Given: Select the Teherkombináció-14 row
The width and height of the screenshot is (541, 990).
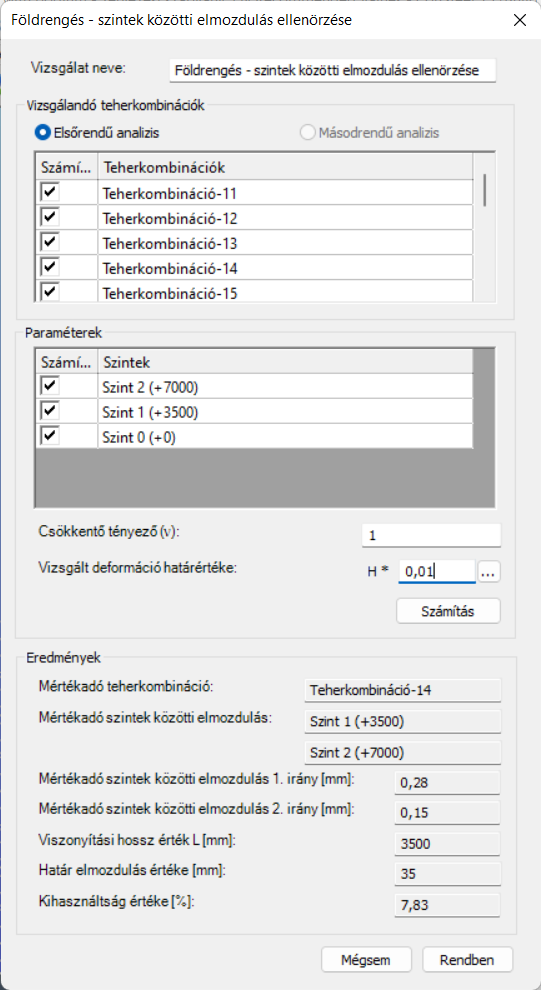Looking at the screenshot, I should 285,269.
